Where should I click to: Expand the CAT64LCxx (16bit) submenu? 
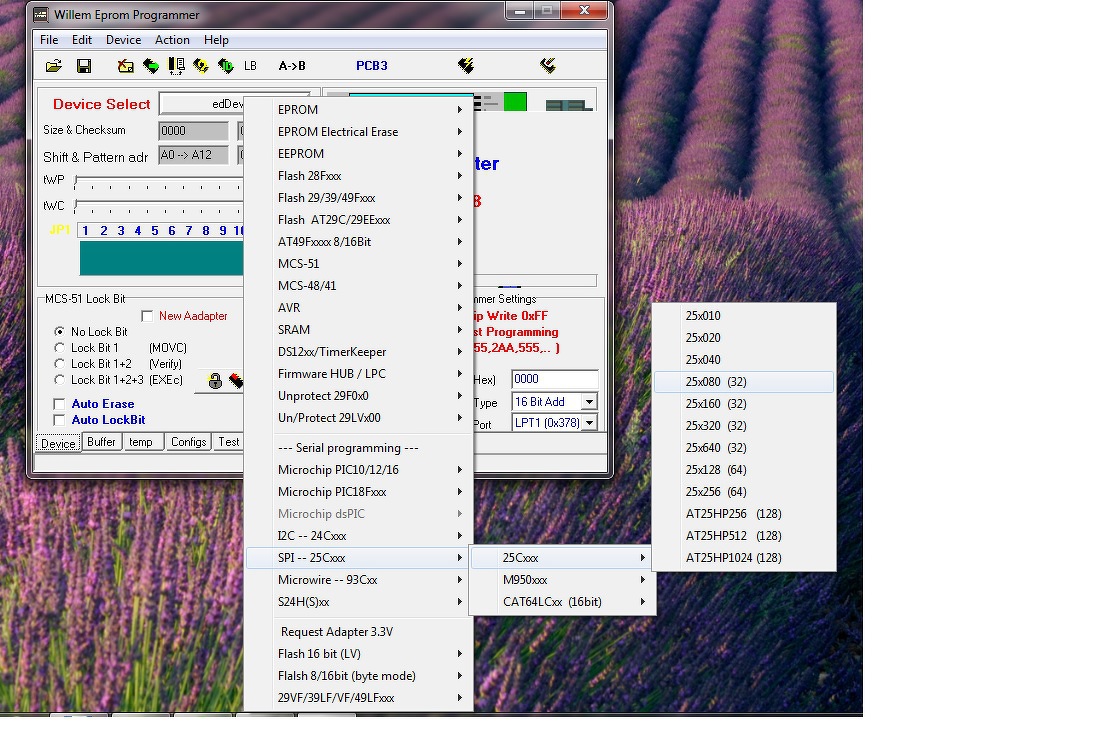[x=562, y=602]
